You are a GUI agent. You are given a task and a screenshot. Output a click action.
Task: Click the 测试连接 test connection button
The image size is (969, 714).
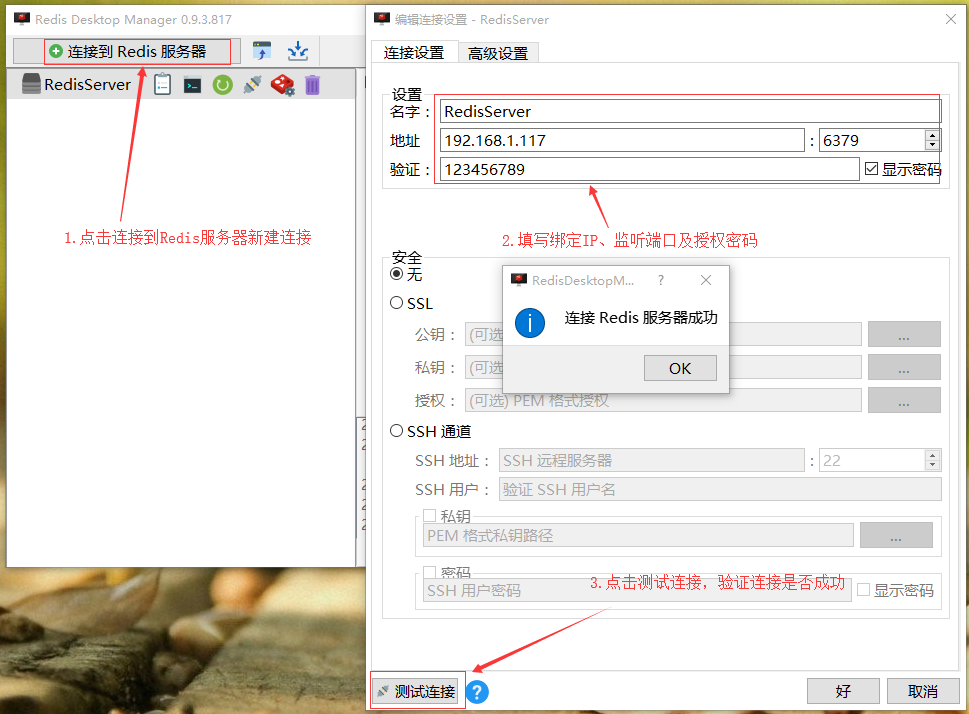[x=417, y=691]
